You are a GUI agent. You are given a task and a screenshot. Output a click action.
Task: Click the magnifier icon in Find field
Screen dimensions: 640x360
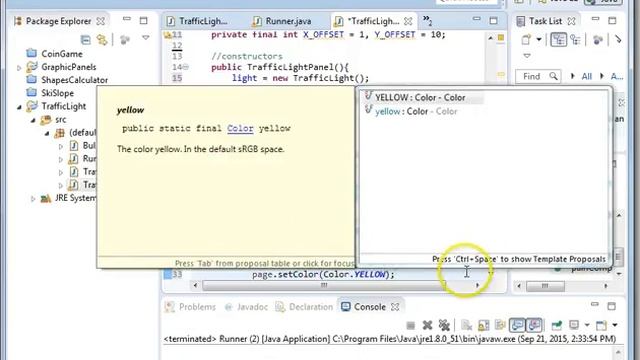pos(553,76)
